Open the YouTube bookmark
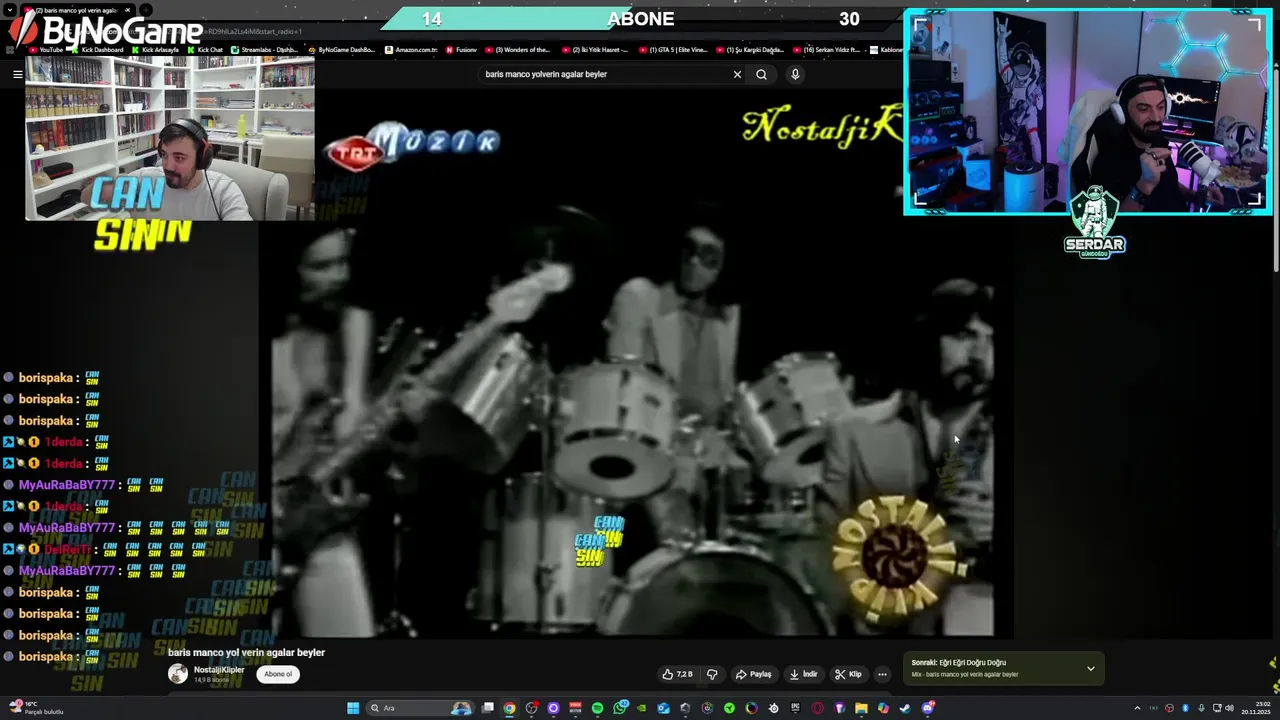1280x720 pixels. click(x=46, y=50)
